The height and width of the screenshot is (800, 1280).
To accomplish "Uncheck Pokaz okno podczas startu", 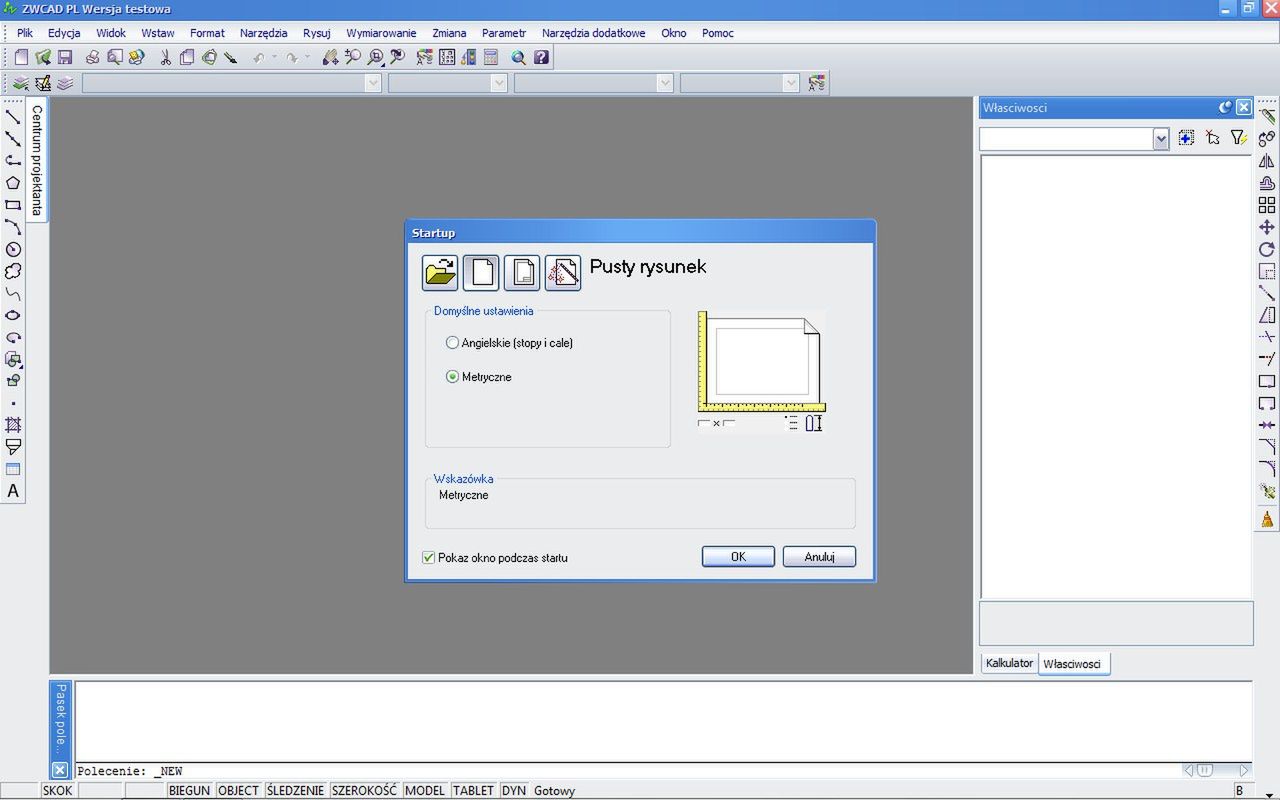I will click(429, 558).
